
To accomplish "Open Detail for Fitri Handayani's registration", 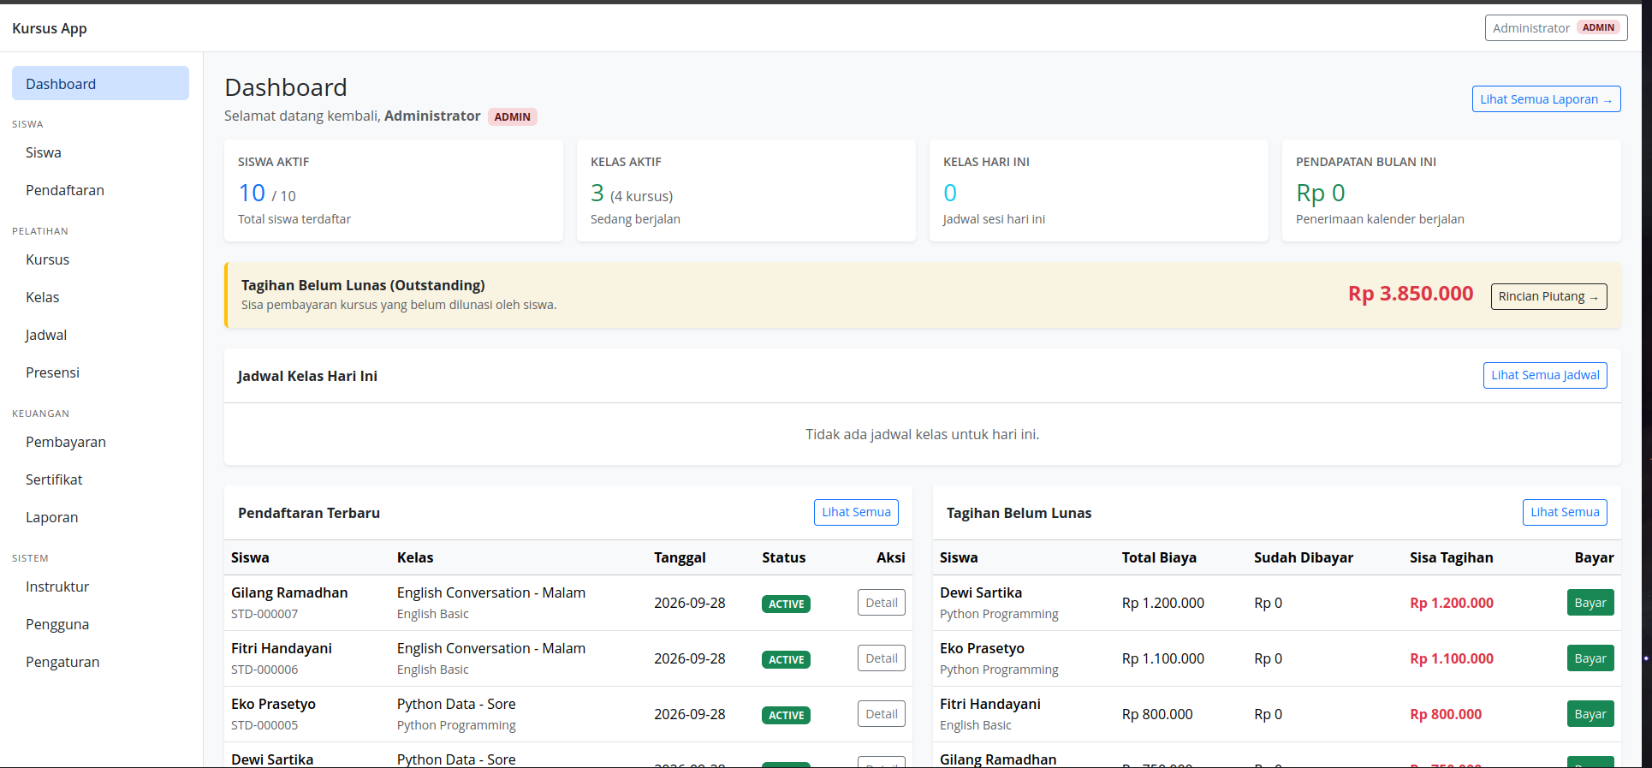I will [x=882, y=659].
